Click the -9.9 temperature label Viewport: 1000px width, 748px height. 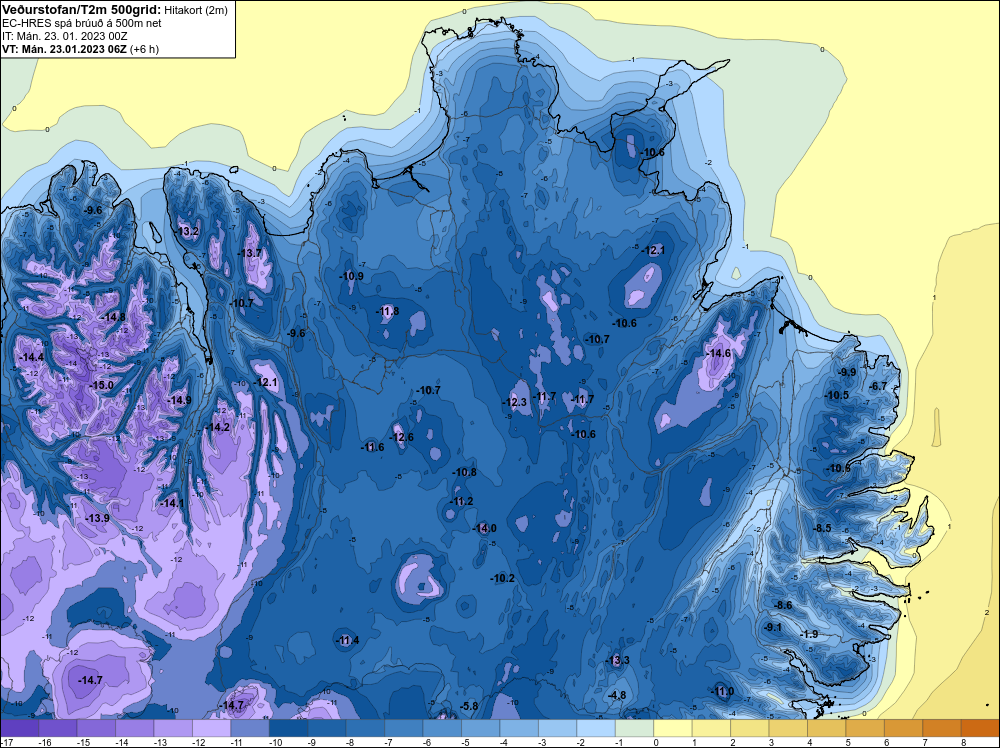[847, 372]
